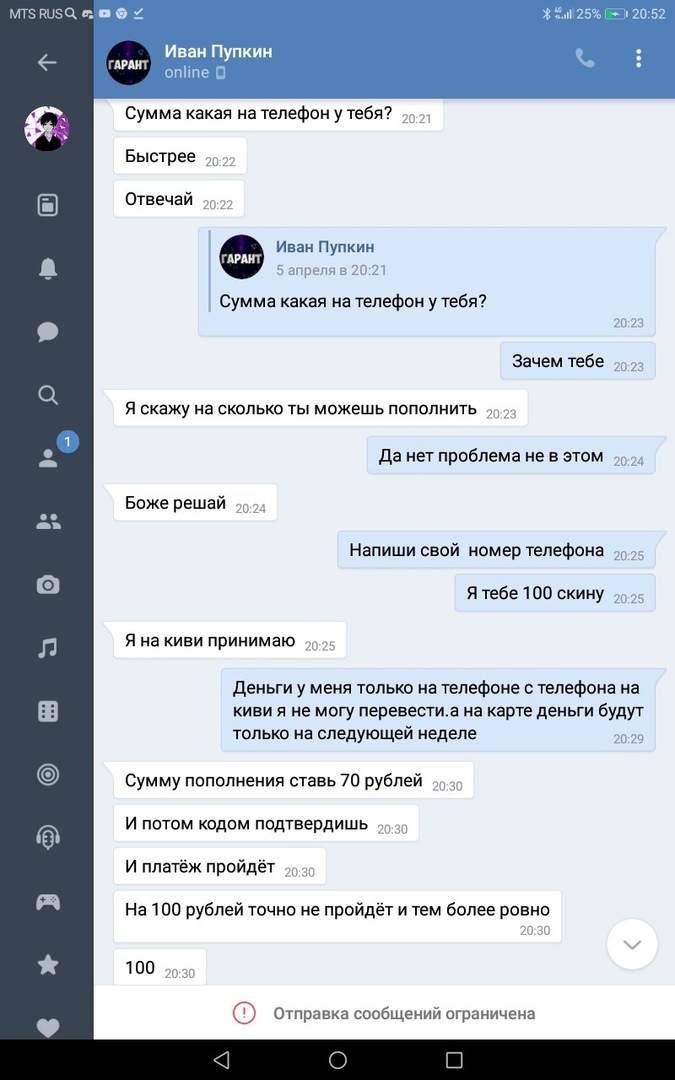Viewport: 675px width, 1080px height.
Task: Open friends icon with badge 1
Action: tap(48, 458)
